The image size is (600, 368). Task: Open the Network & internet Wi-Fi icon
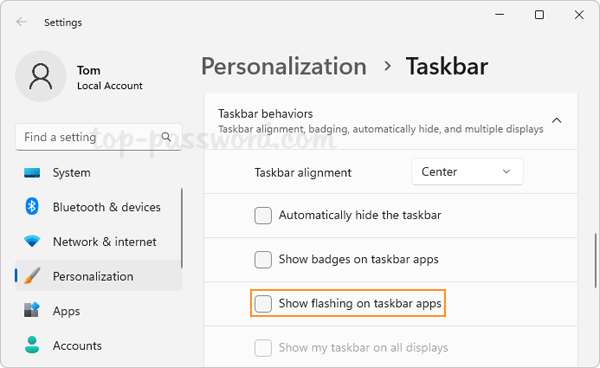coord(32,241)
